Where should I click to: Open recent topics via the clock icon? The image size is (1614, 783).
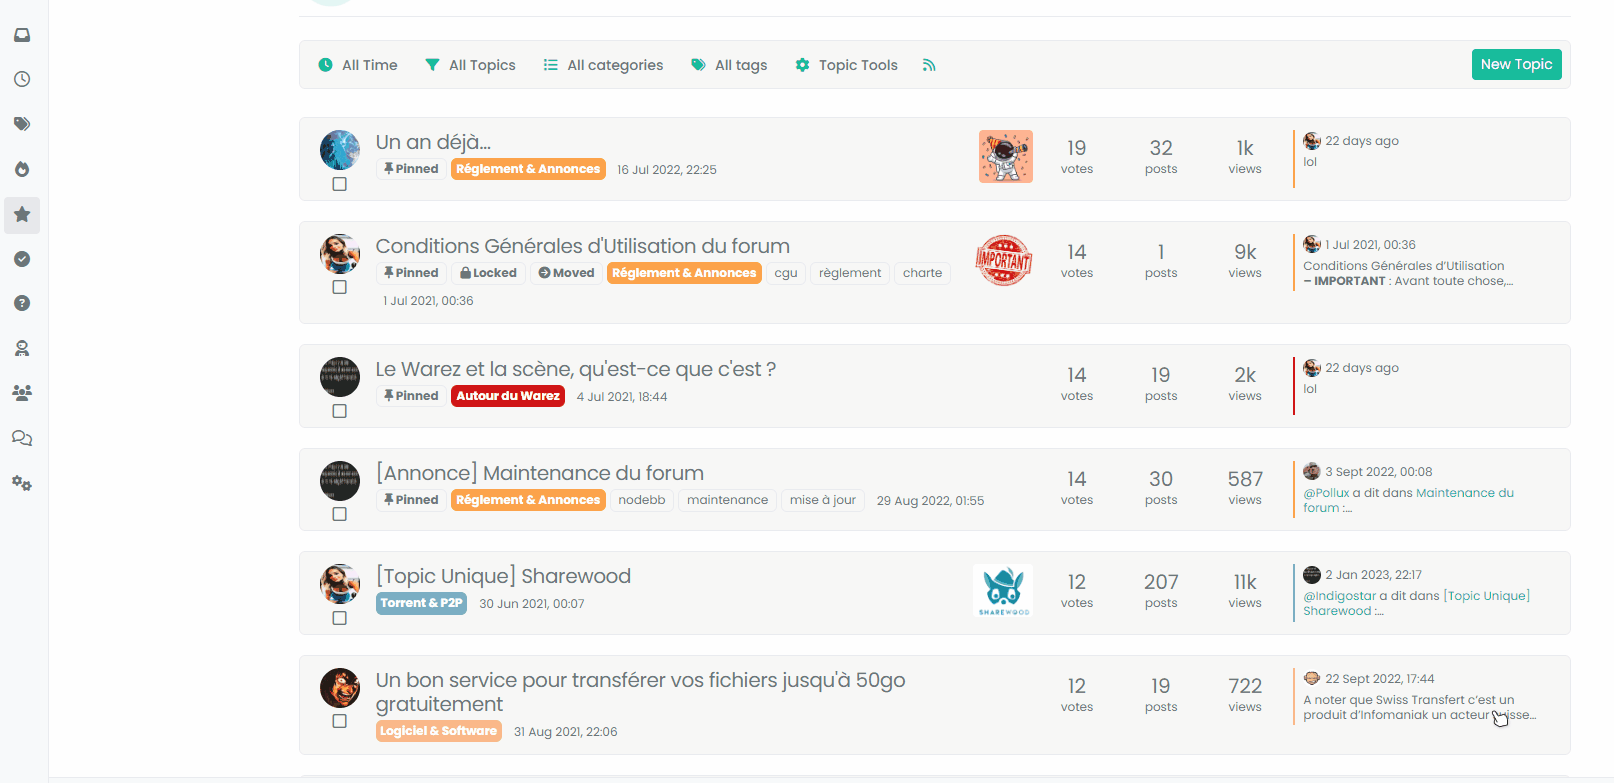pos(22,80)
